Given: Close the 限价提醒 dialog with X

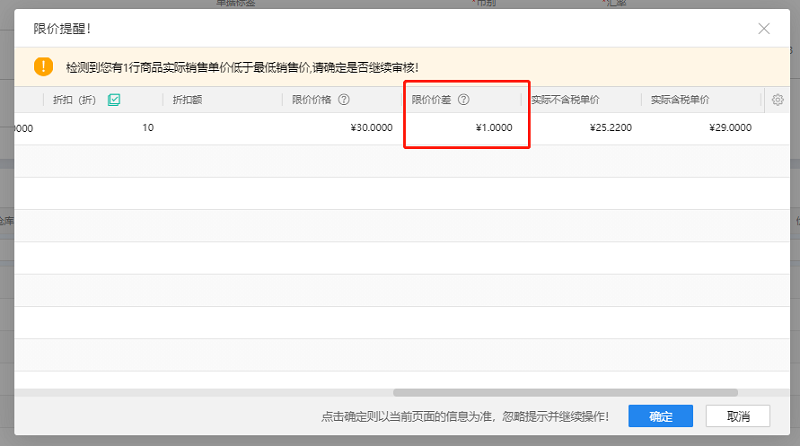Looking at the screenshot, I should click(764, 29).
